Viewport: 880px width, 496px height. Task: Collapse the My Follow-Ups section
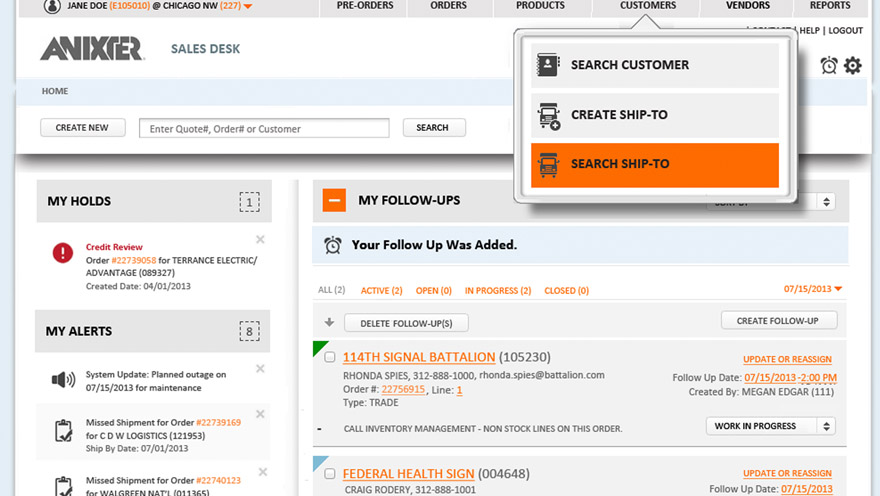click(334, 200)
